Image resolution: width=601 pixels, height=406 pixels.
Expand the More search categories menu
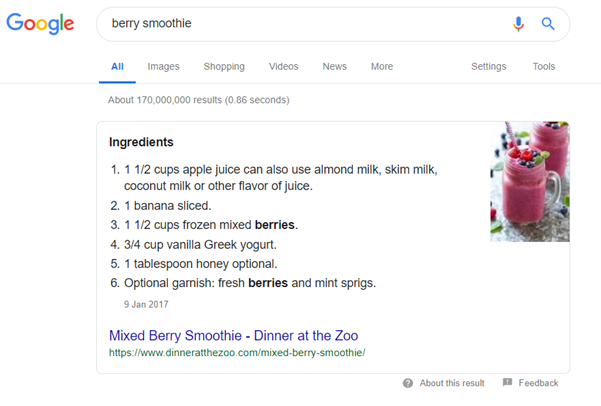(x=382, y=66)
